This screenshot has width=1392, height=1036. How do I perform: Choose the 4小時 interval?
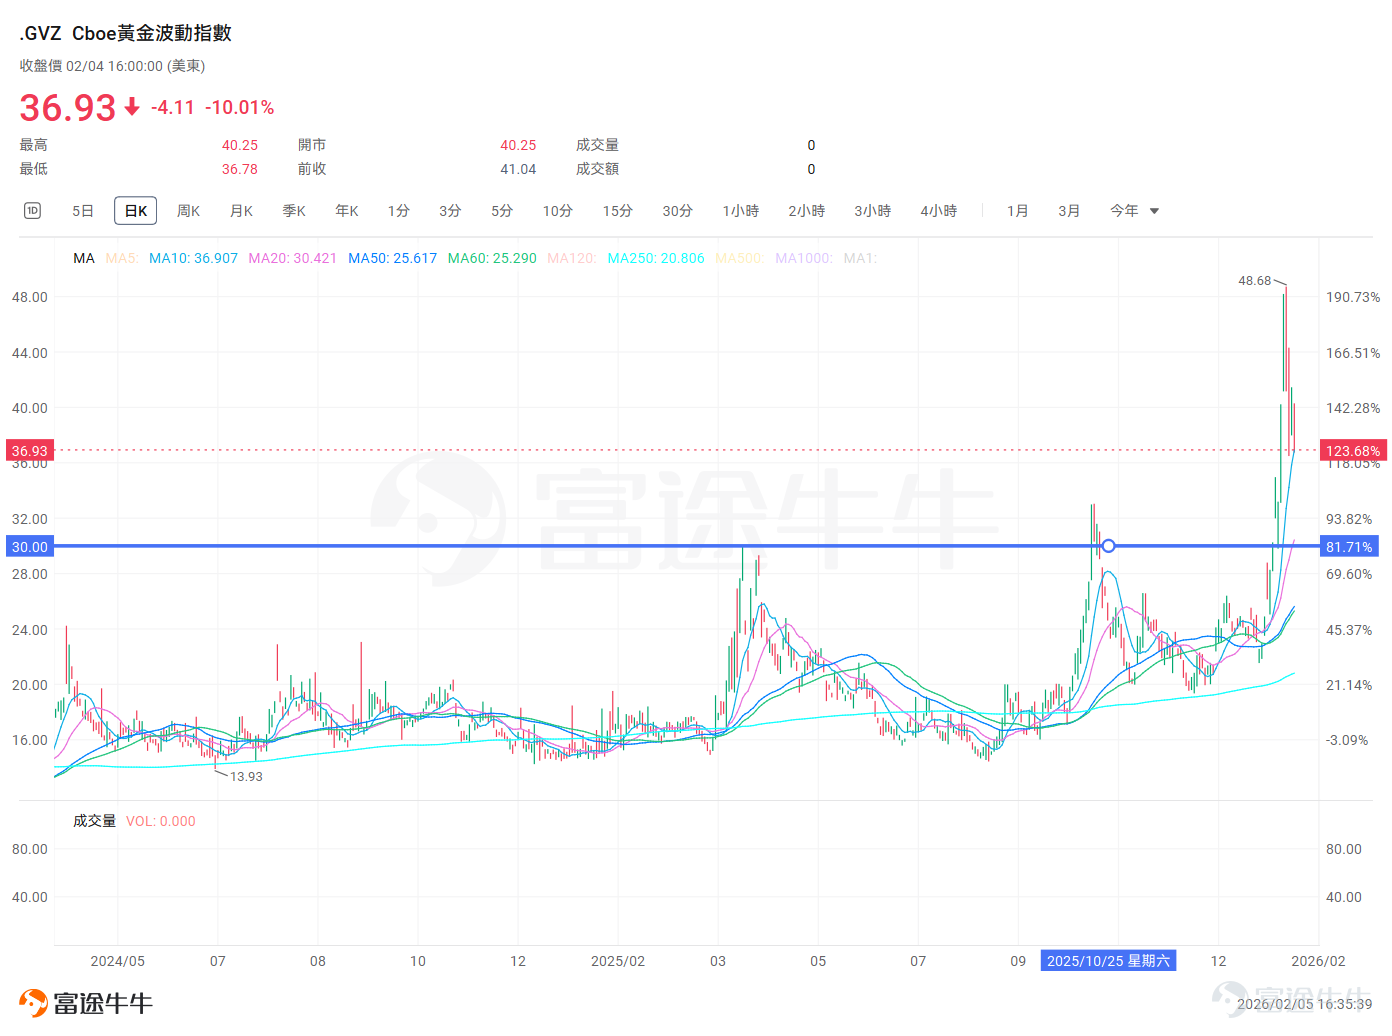(x=939, y=211)
